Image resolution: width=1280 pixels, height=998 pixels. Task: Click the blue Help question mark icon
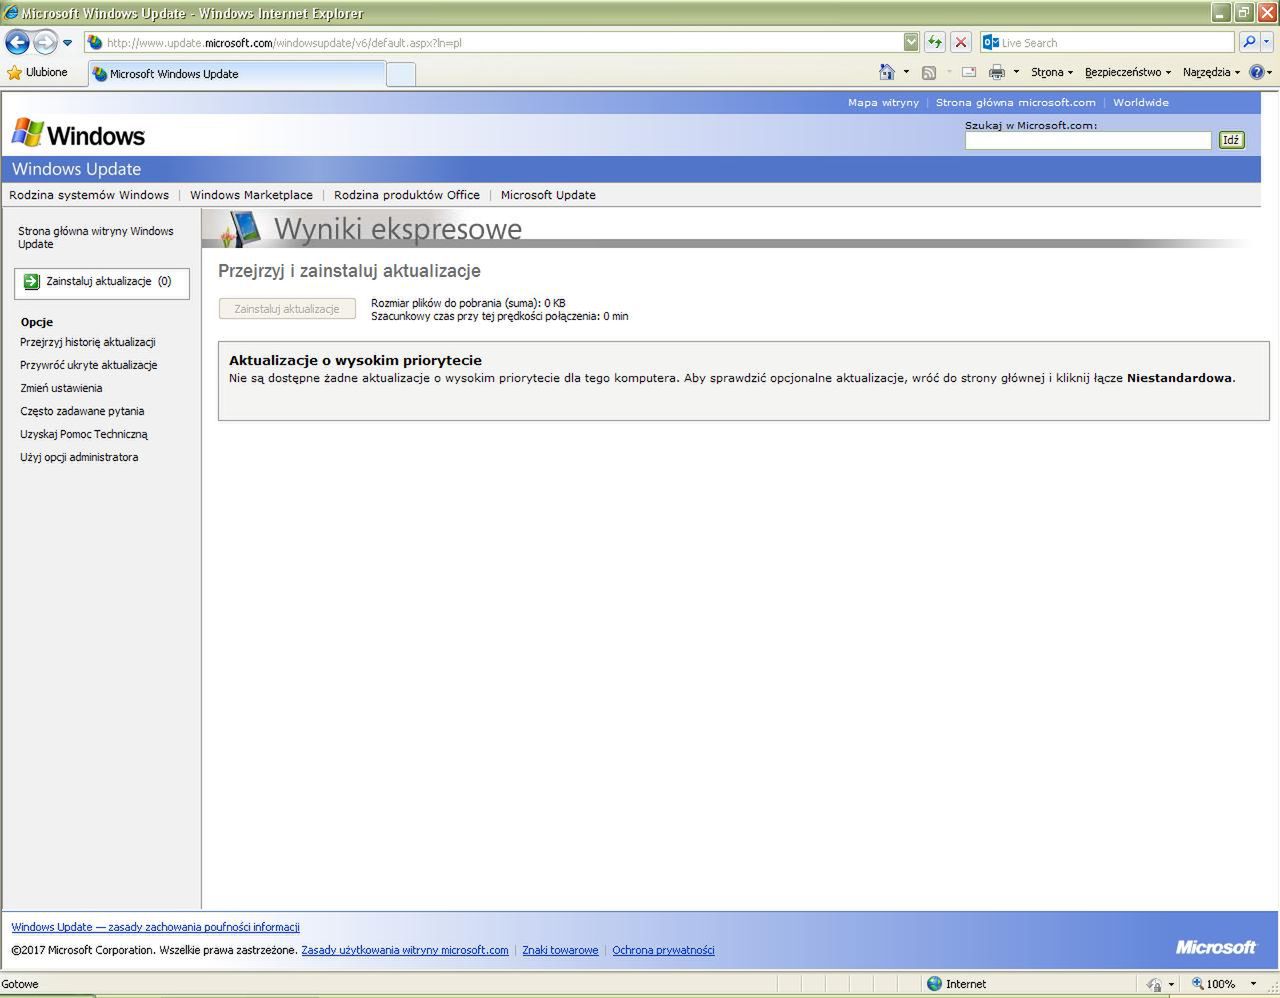coord(1256,72)
